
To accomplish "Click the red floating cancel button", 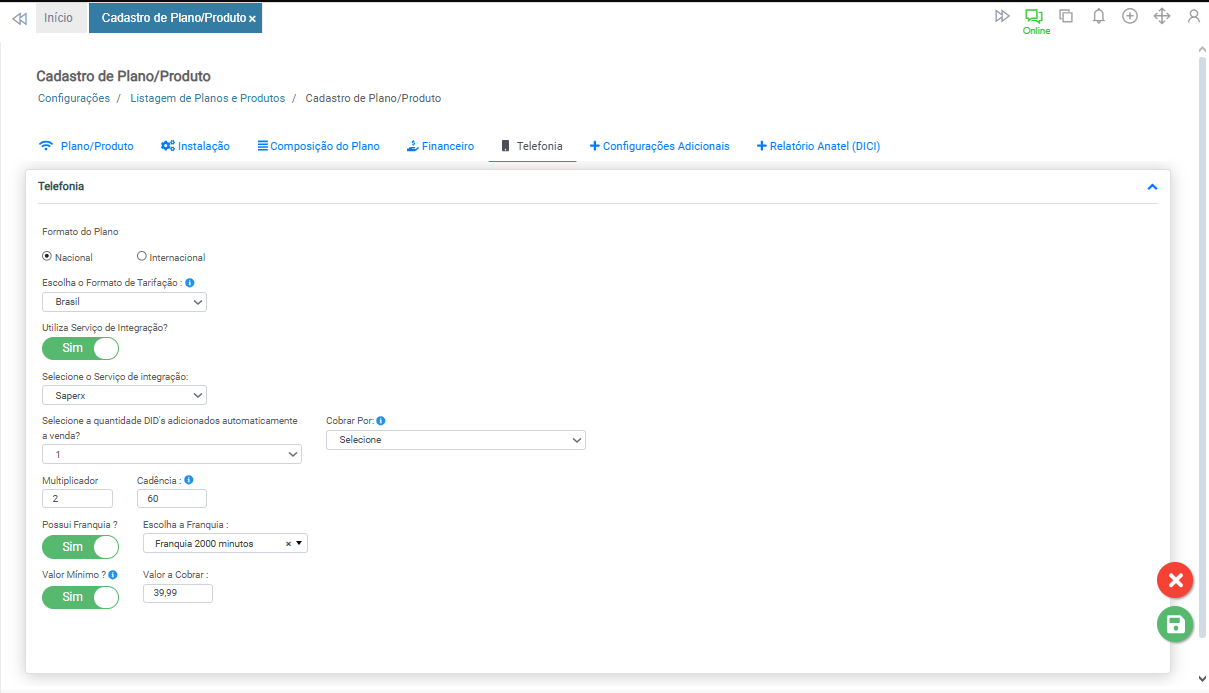I will pyautogui.click(x=1175, y=580).
